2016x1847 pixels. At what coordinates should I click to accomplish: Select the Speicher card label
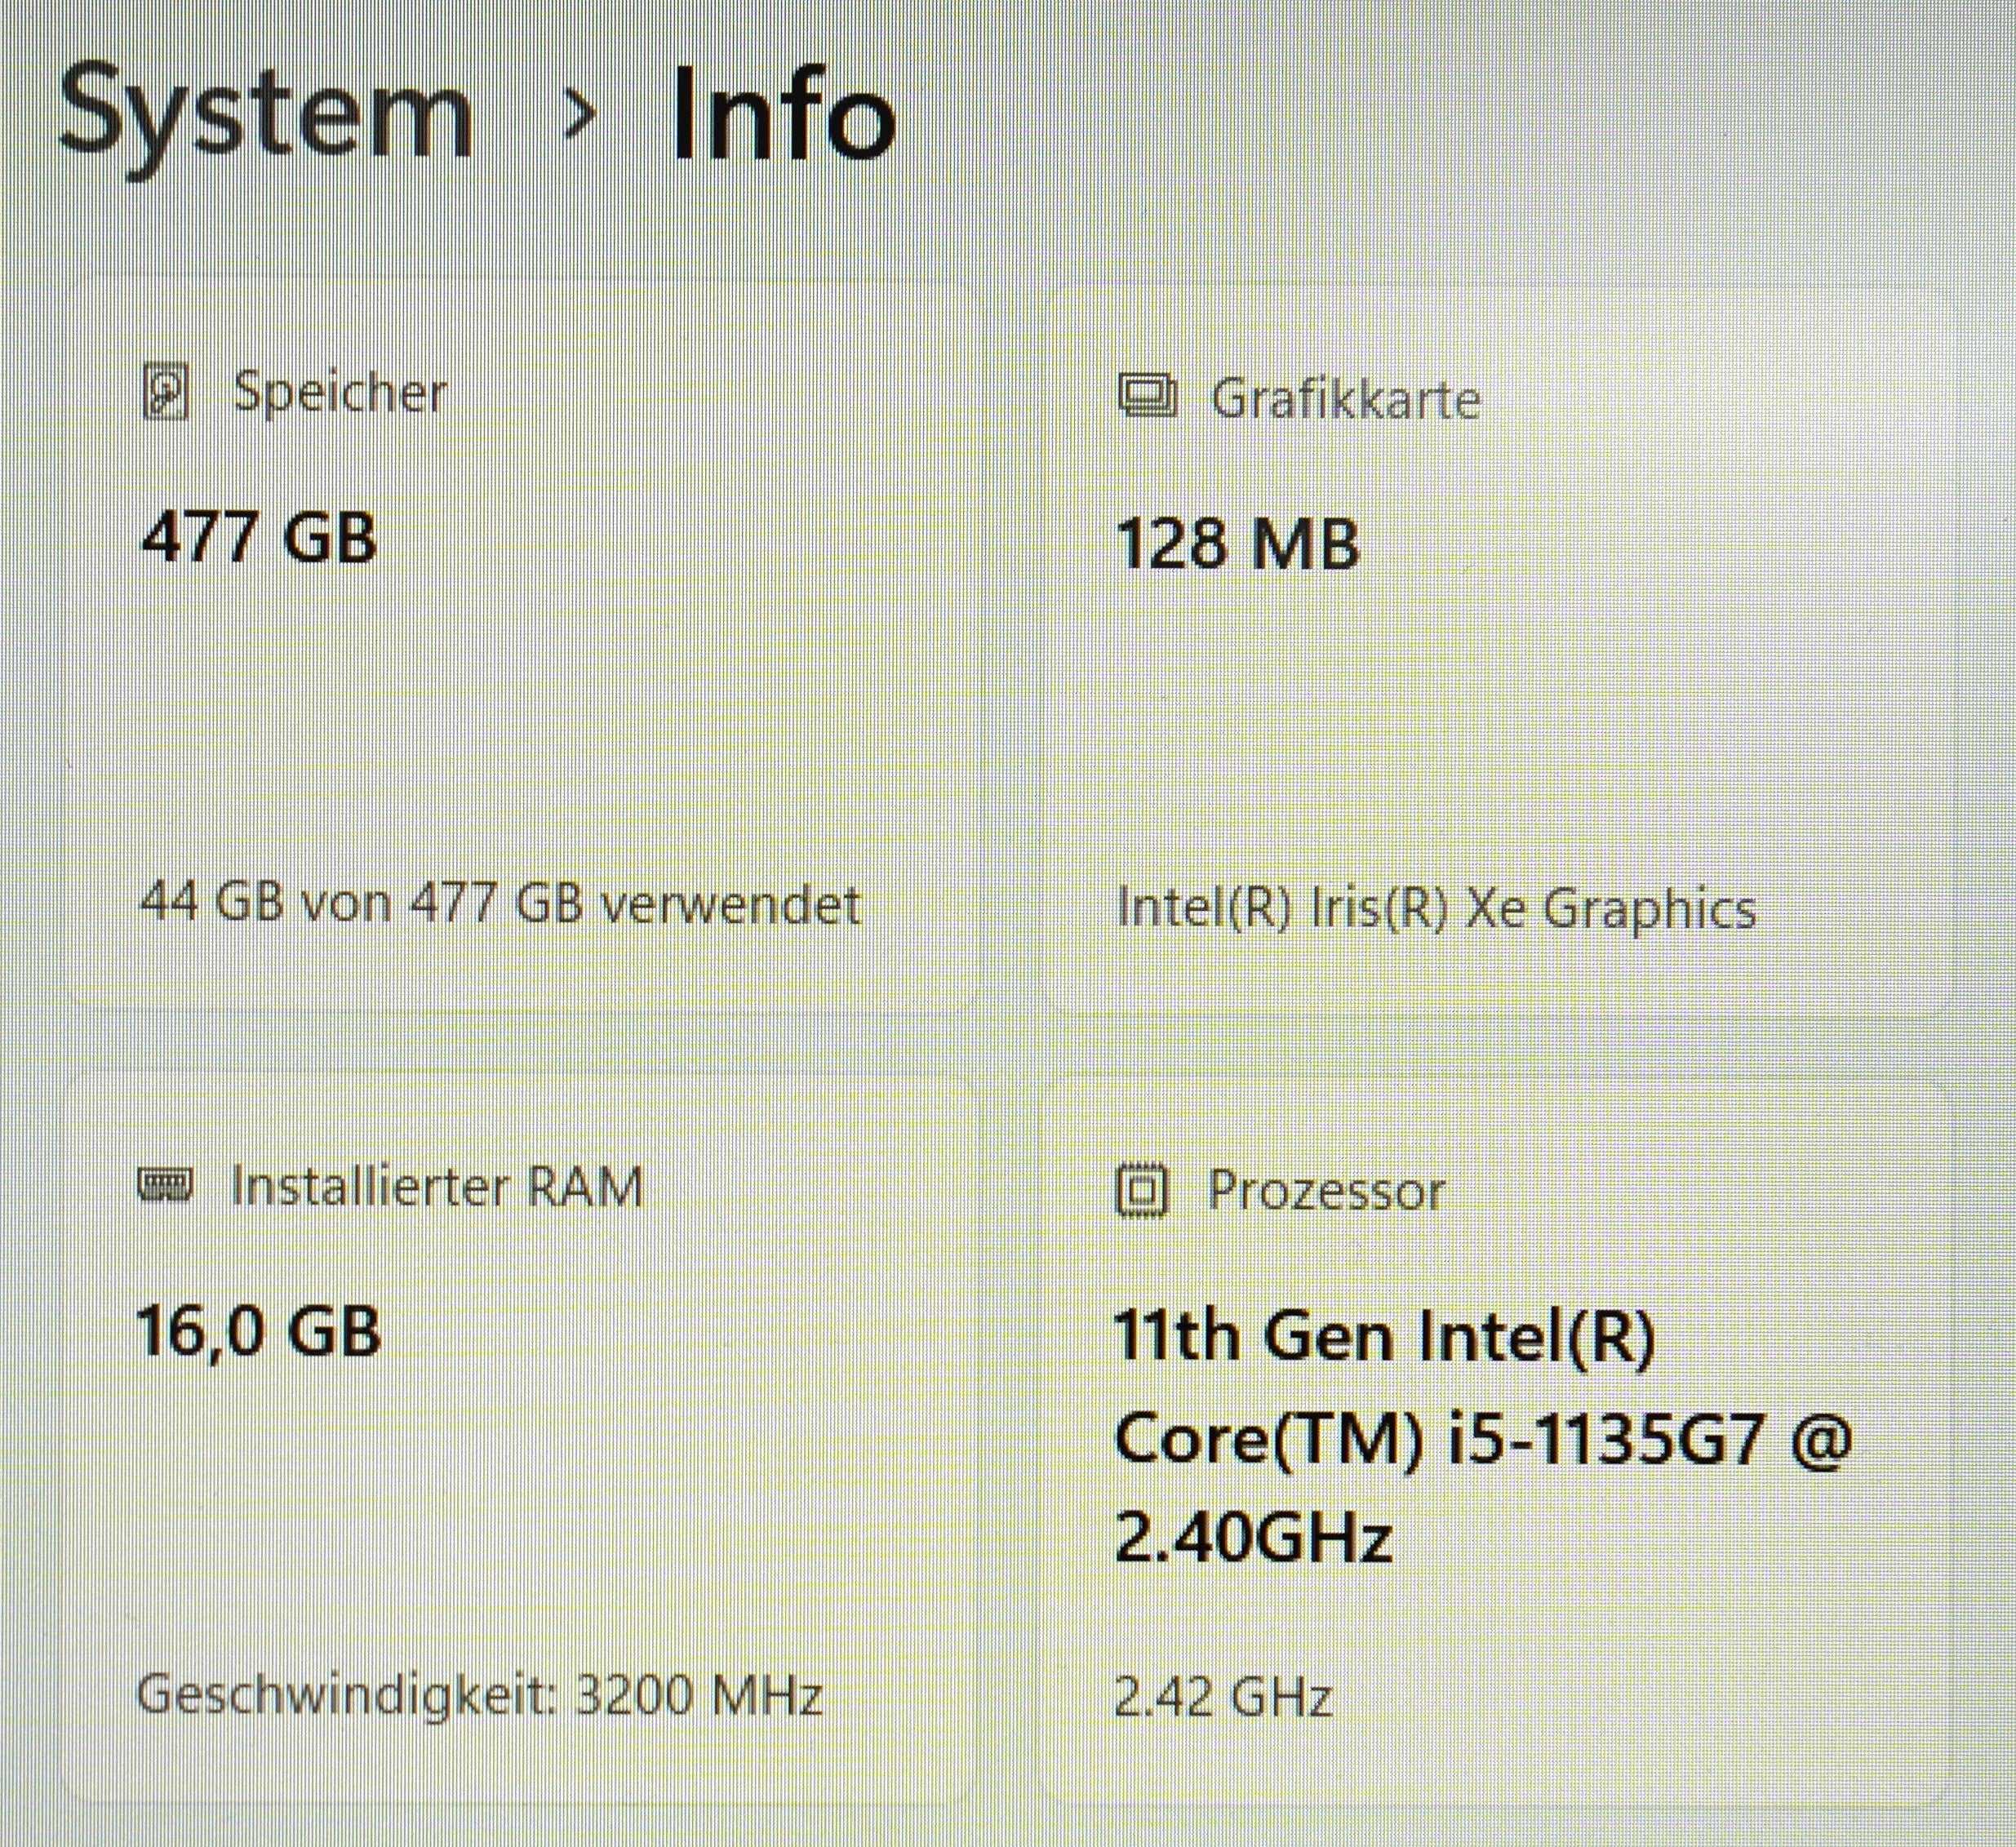point(340,392)
